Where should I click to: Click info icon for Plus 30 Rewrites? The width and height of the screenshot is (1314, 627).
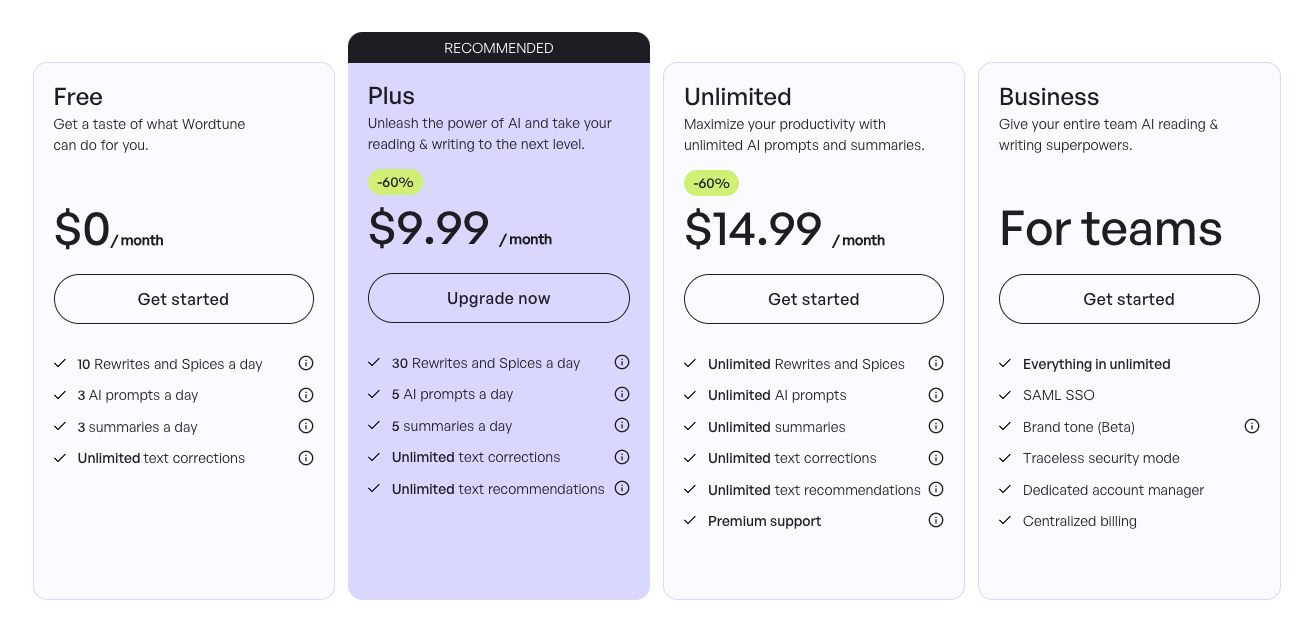[x=622, y=362]
